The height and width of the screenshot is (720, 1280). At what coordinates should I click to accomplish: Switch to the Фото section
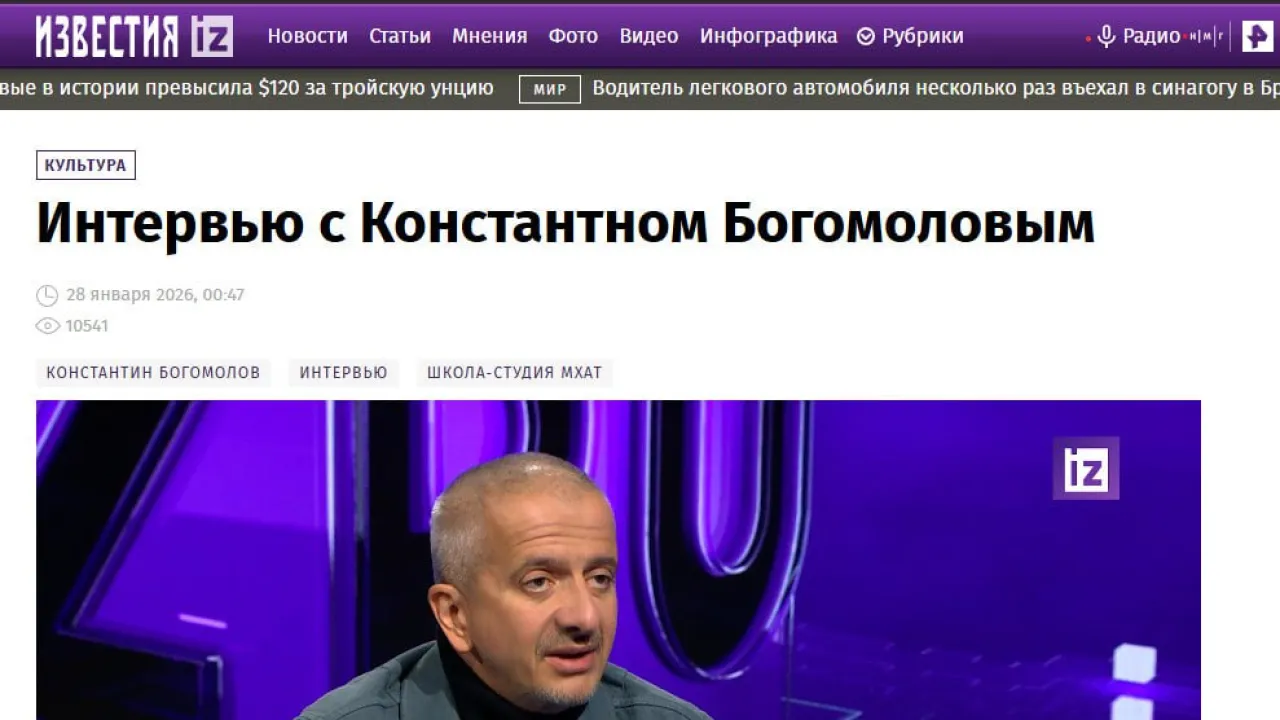[573, 37]
